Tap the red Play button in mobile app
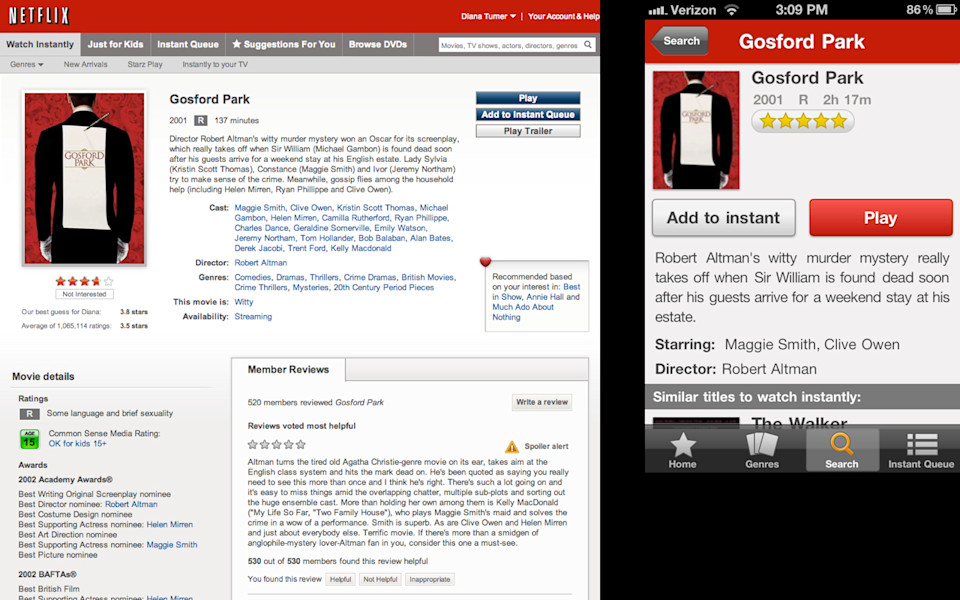 [881, 218]
